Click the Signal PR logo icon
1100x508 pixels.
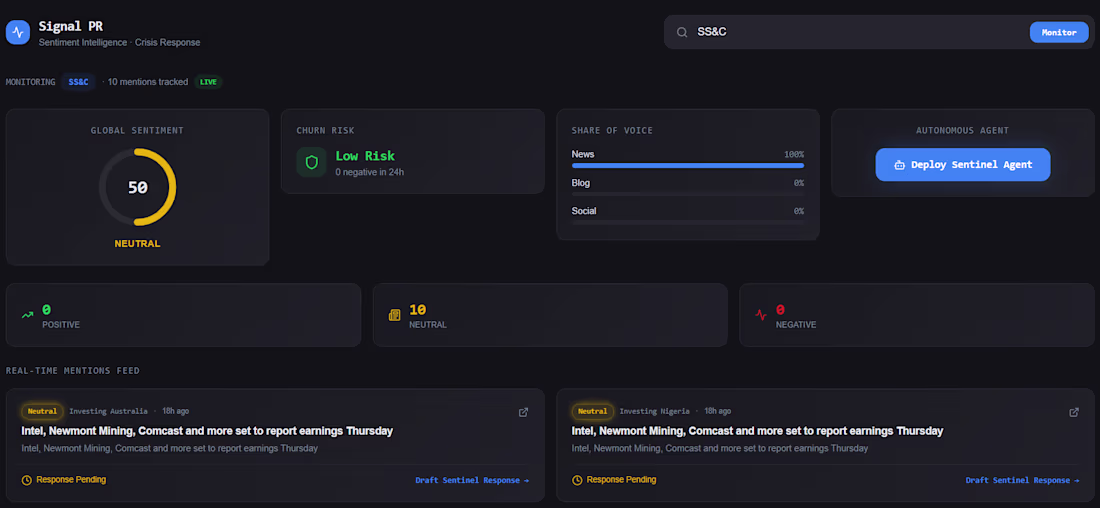pyautogui.click(x=18, y=32)
